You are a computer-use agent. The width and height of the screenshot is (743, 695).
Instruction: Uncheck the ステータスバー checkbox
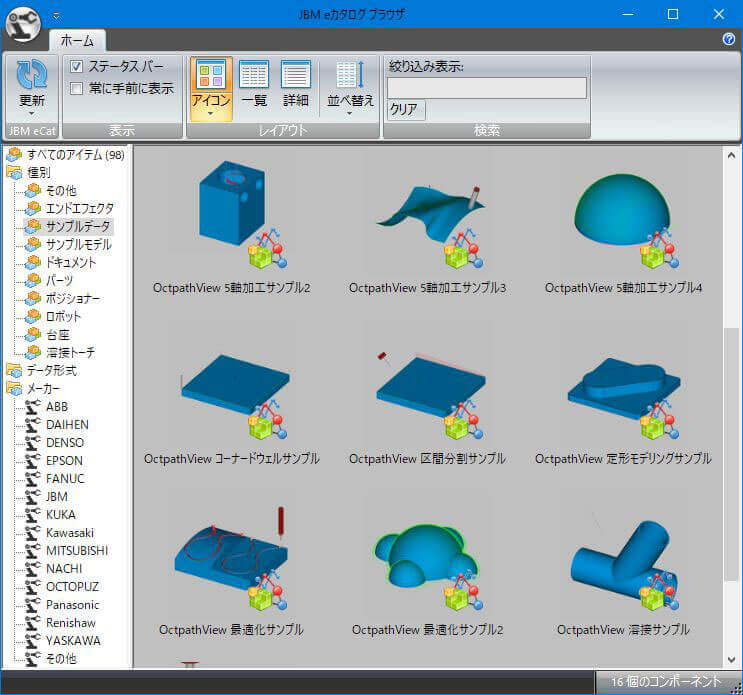point(77,67)
